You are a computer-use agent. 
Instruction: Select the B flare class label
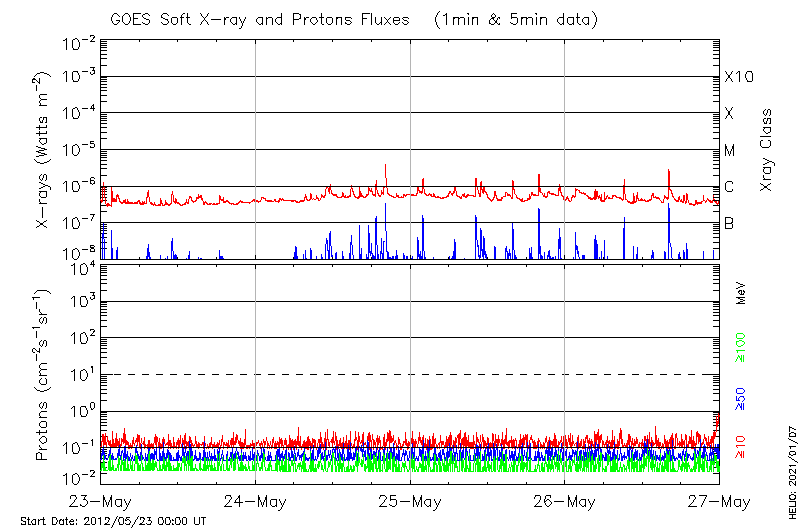pos(730,223)
